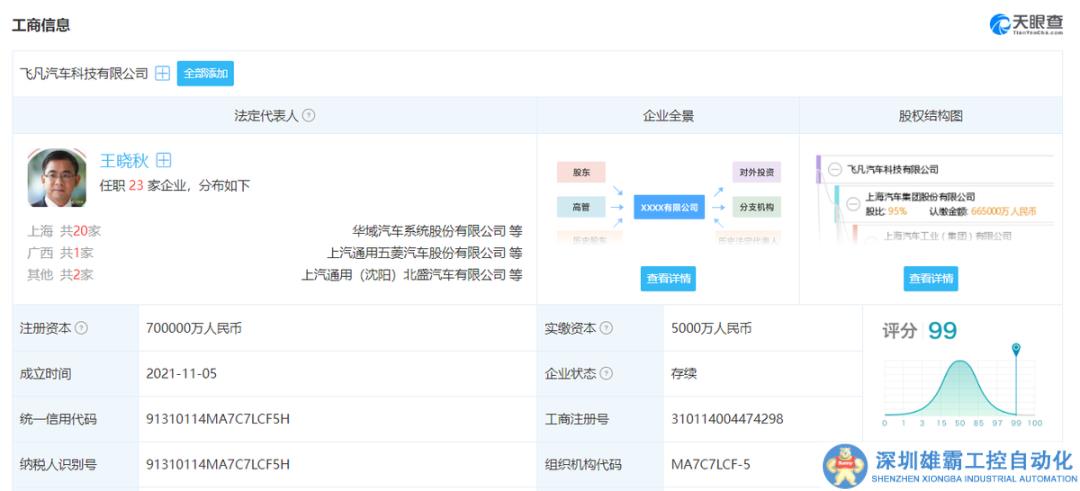Click the 分支机构 box in 企业全景 diagram
The image size is (1080, 491).
(756, 207)
